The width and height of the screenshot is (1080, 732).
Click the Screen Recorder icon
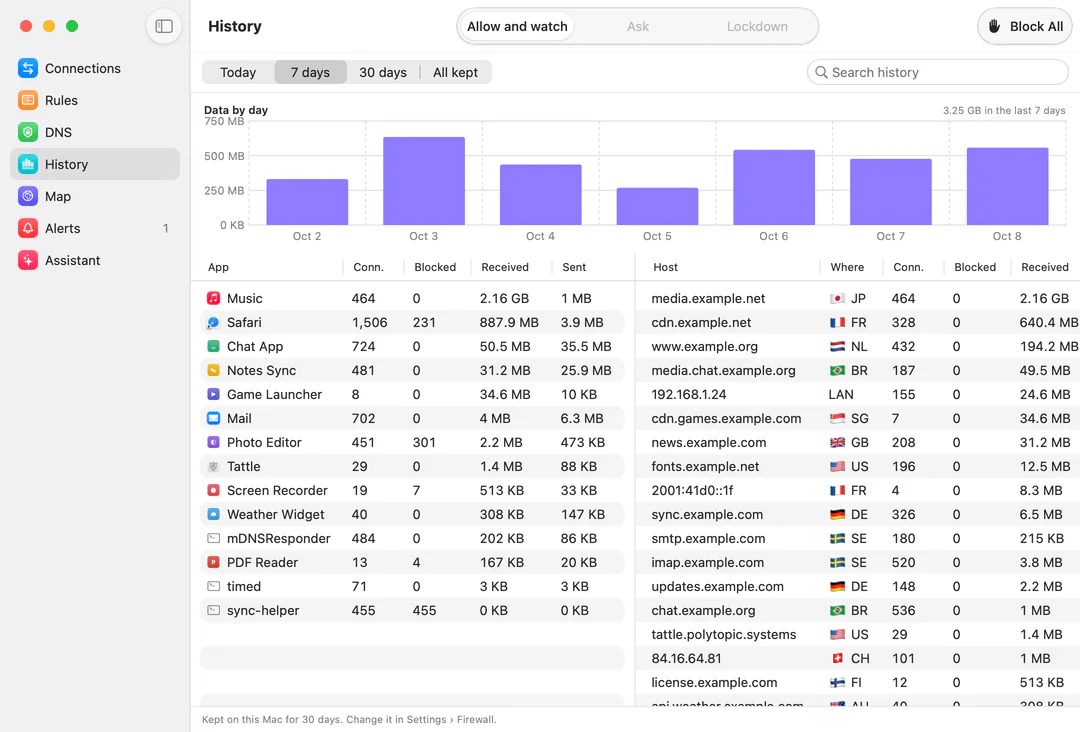[x=214, y=490]
